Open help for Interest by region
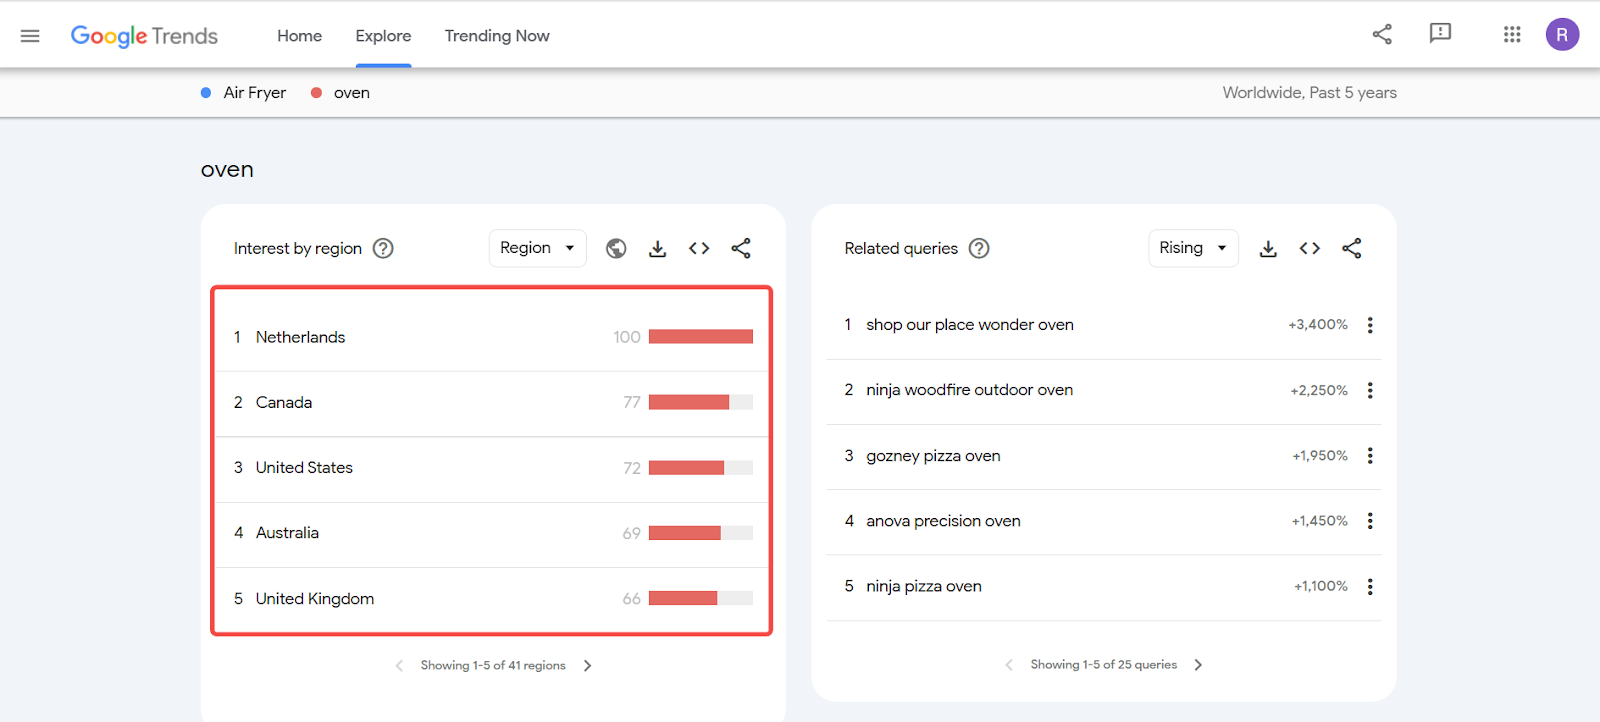 [x=383, y=248]
